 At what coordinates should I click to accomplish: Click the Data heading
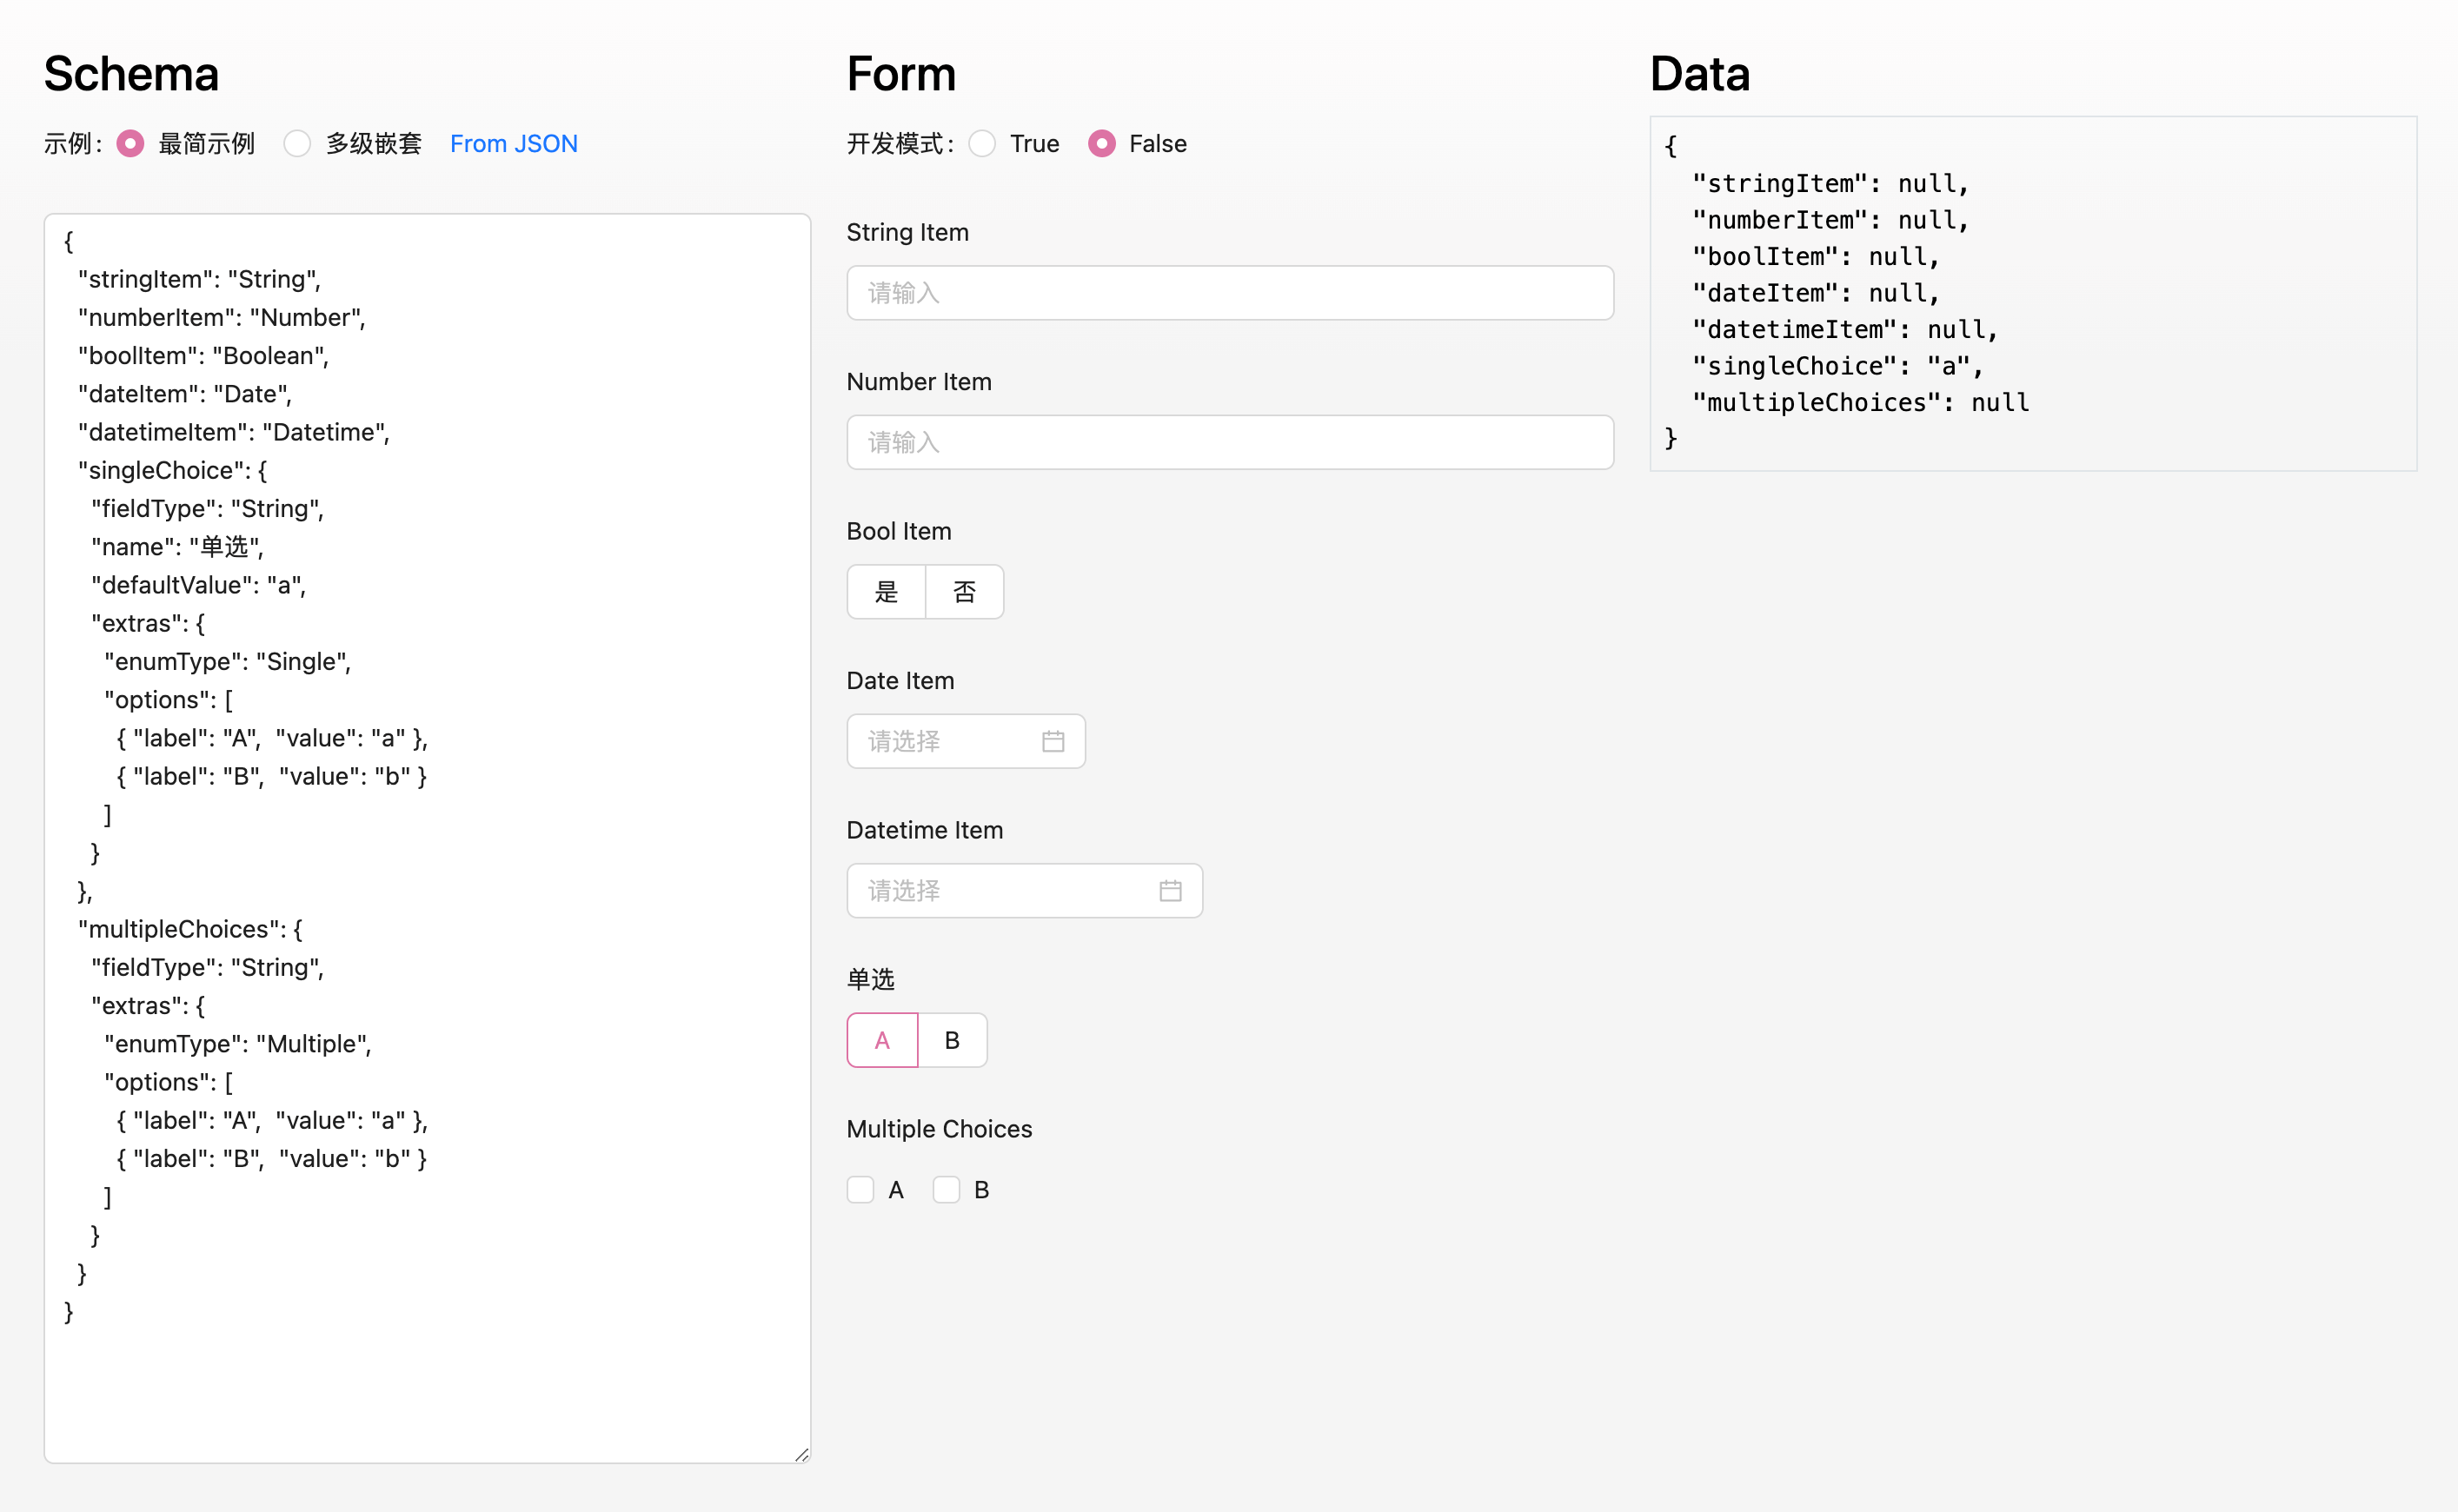pyautogui.click(x=1700, y=74)
